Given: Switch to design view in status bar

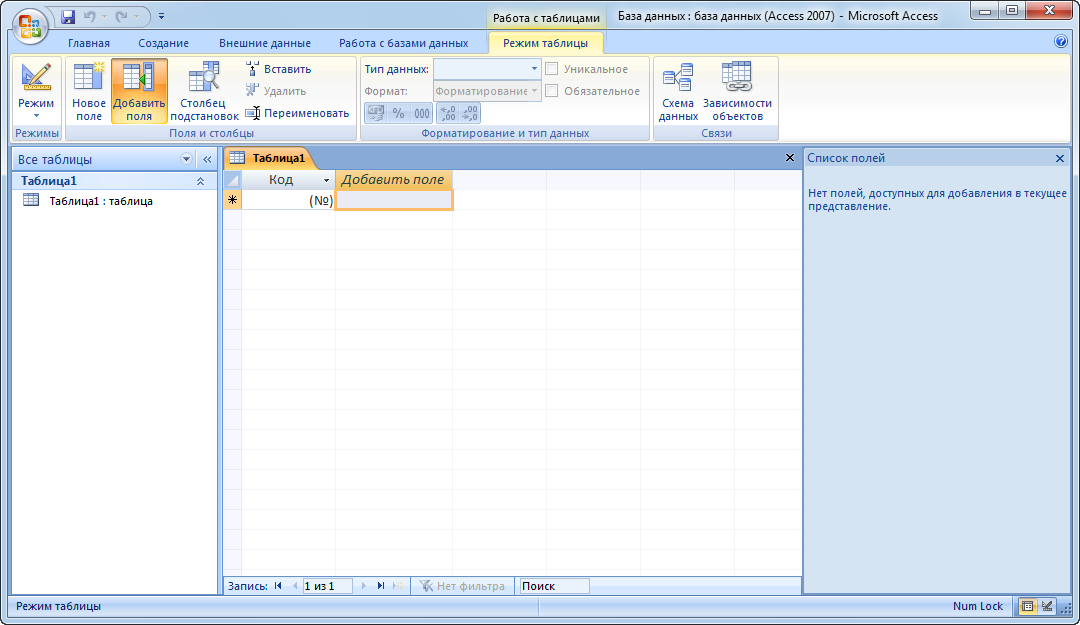Looking at the screenshot, I should [x=1047, y=606].
